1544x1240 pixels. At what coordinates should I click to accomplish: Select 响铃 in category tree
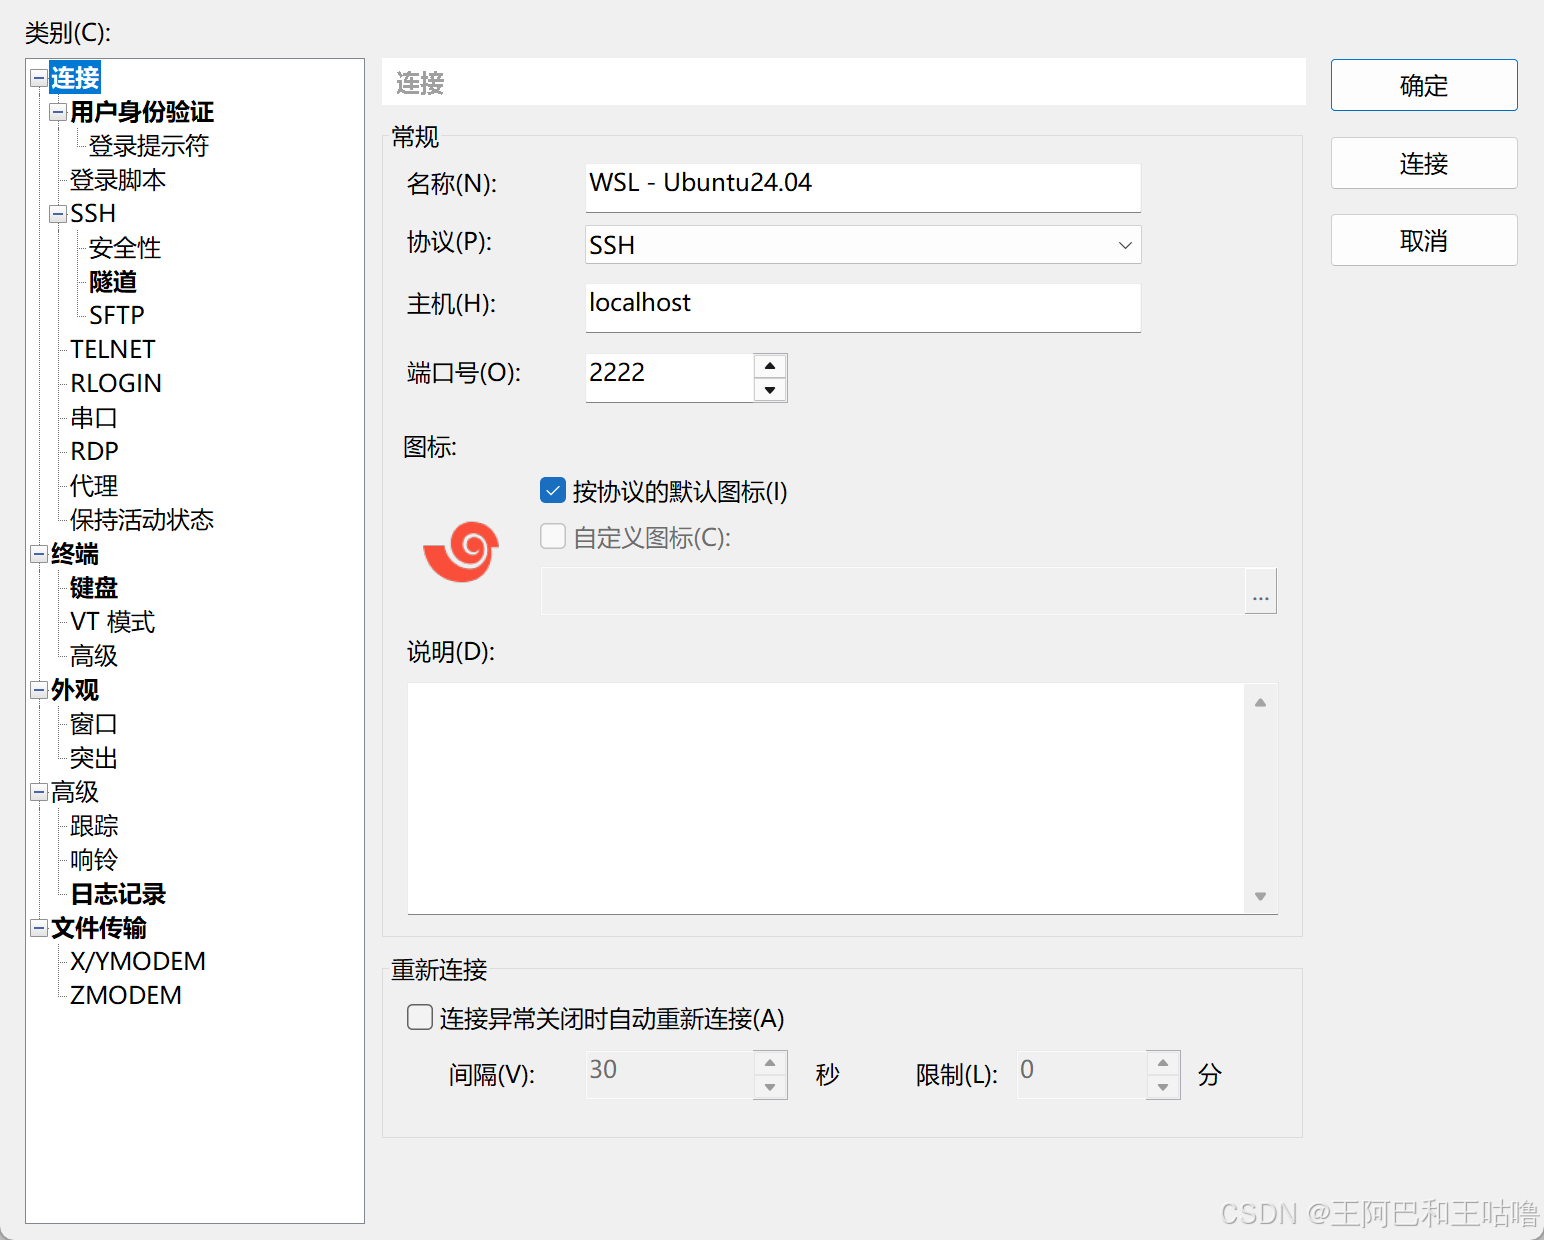94,860
